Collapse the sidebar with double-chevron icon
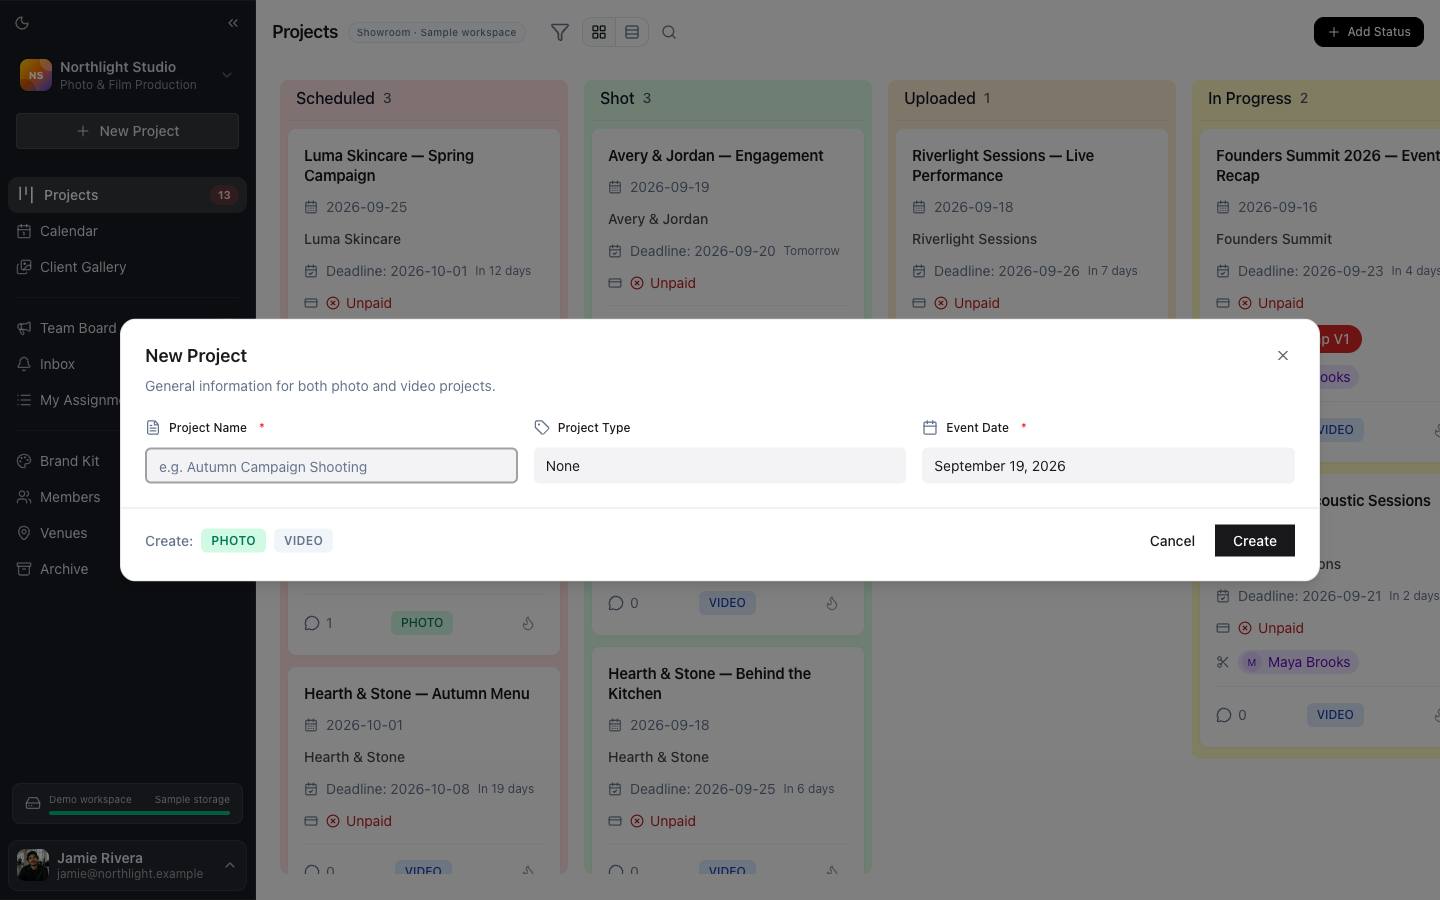Screen dimensions: 1440x900 pos(233,23)
